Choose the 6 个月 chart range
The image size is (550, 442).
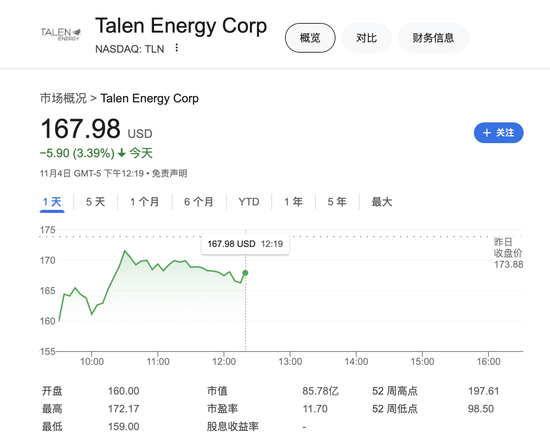(x=199, y=202)
